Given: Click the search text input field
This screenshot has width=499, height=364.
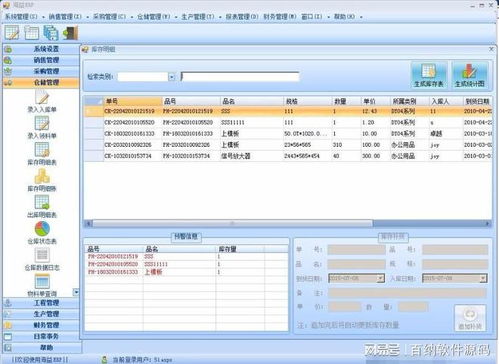Looking at the screenshot, I should [240, 77].
